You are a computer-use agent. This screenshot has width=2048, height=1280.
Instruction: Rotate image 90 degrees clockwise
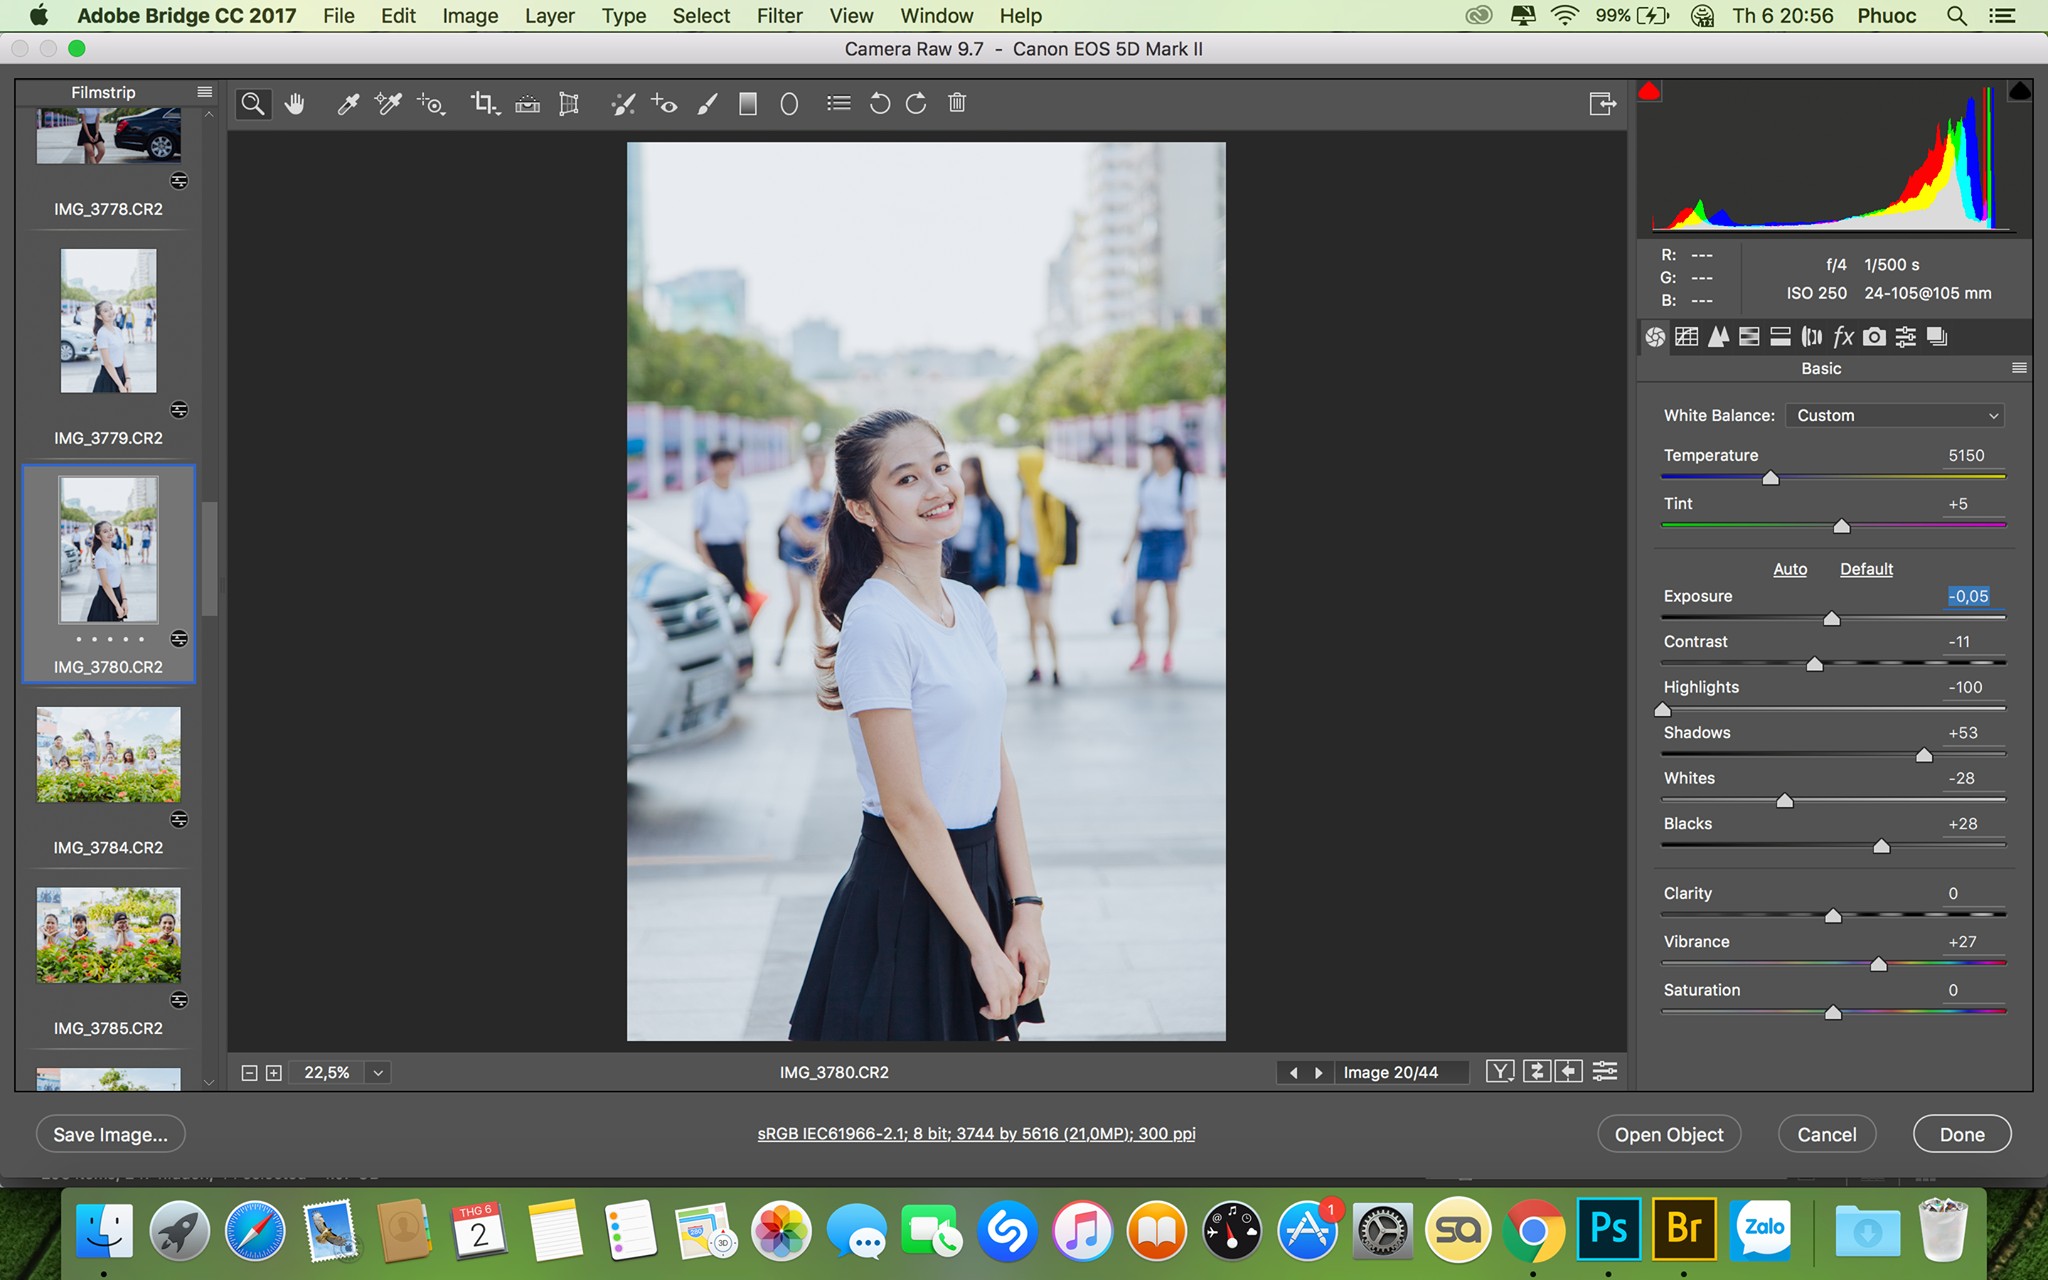coord(916,103)
